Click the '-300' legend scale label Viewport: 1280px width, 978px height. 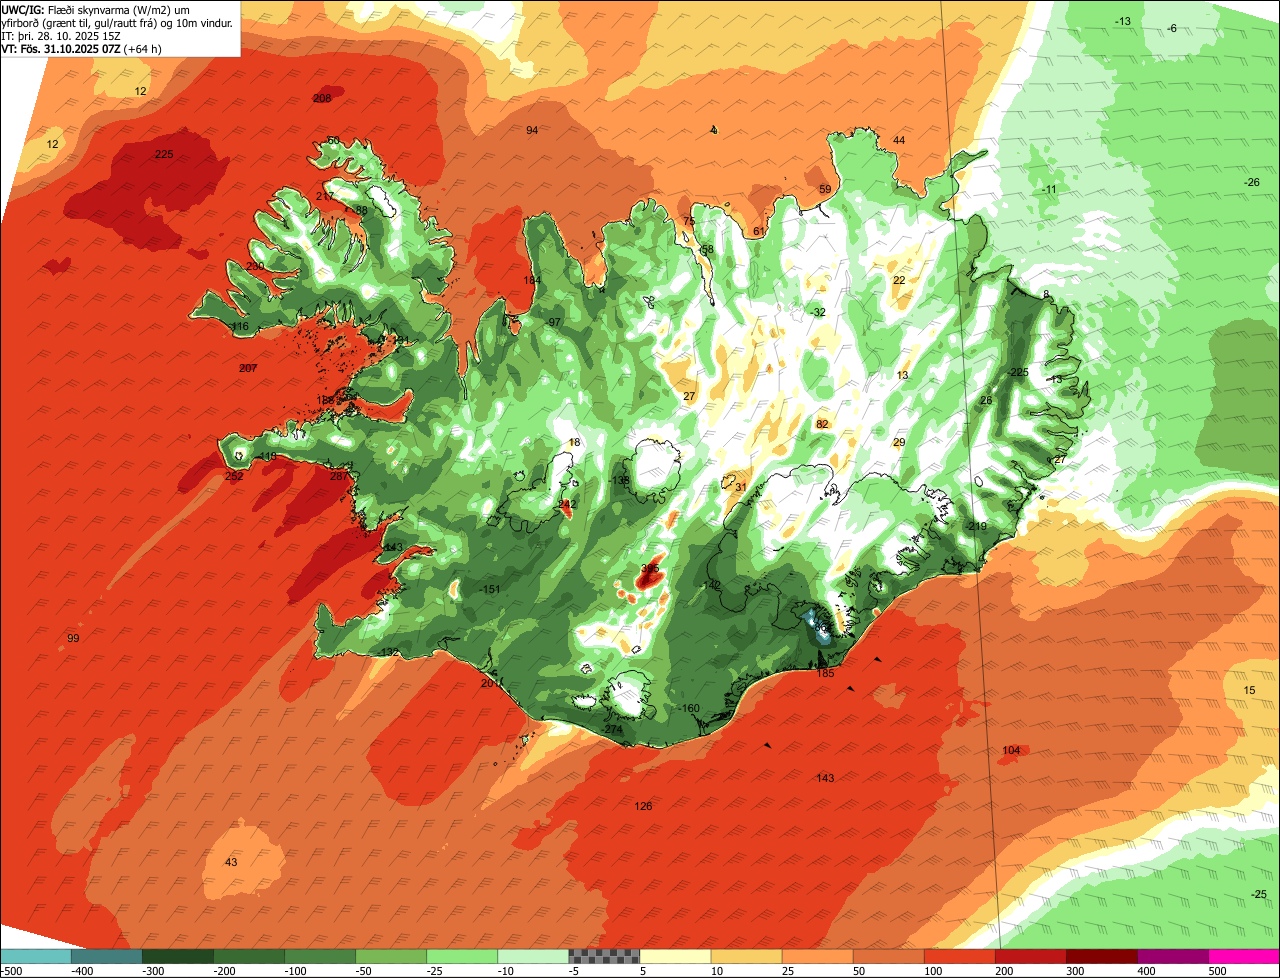coord(152,971)
